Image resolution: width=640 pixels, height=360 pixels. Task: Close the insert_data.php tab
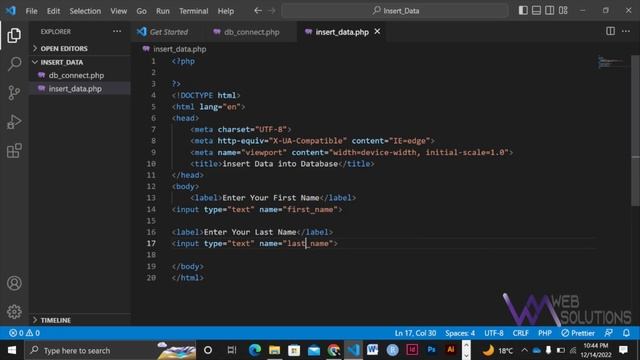tap(377, 31)
